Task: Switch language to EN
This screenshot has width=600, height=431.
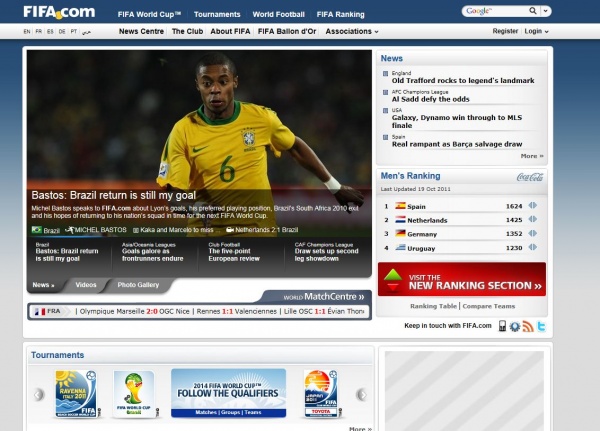Action: [27, 31]
